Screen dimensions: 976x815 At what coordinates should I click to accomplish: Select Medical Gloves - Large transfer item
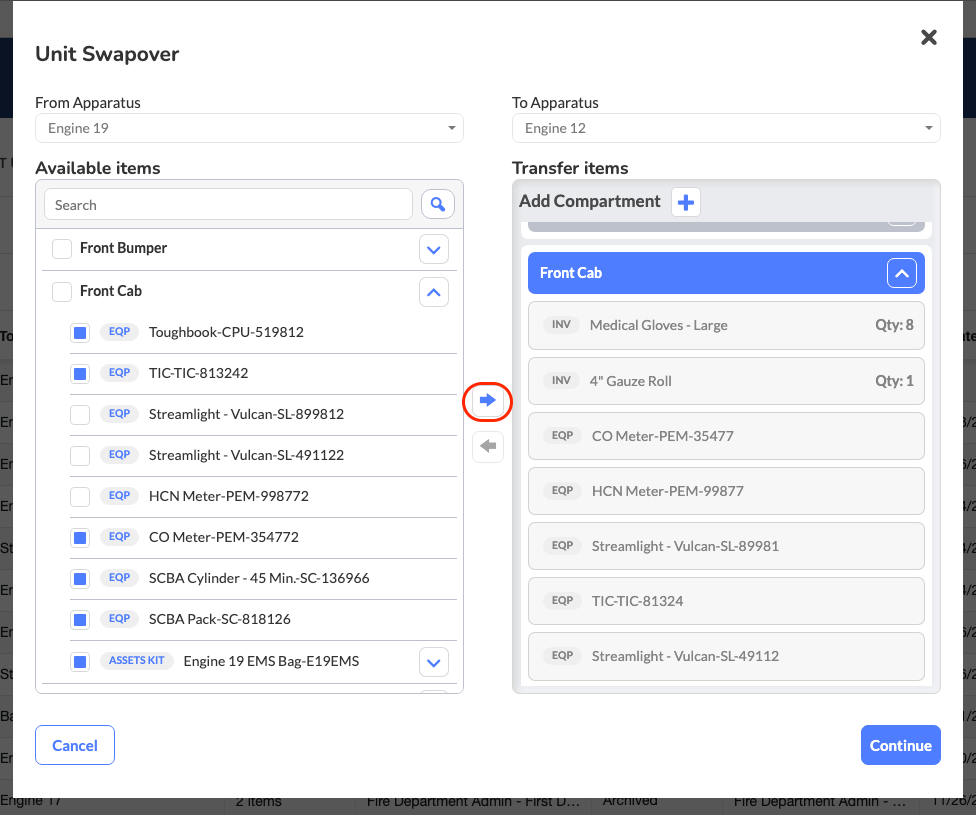coord(726,326)
